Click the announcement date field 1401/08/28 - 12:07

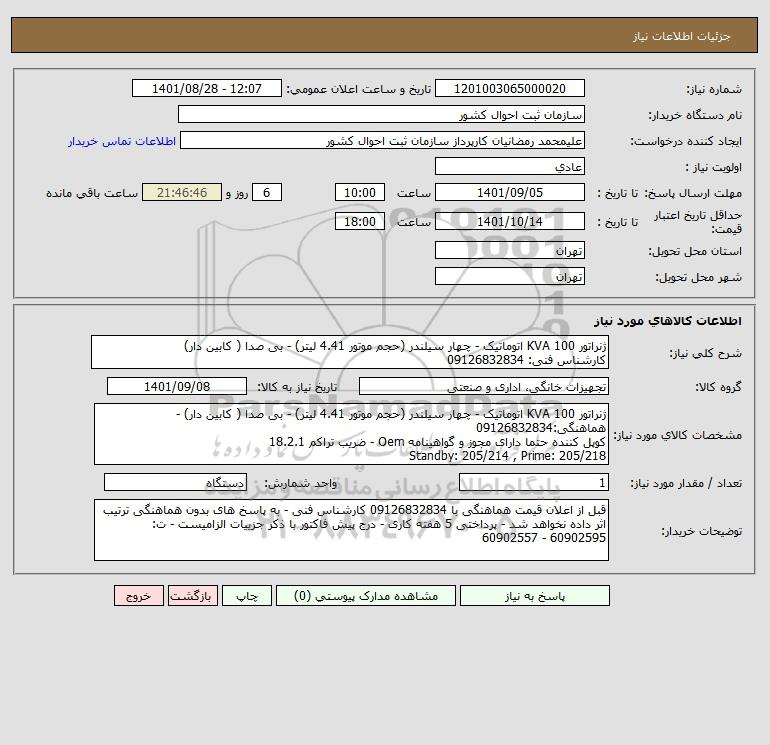[207, 88]
